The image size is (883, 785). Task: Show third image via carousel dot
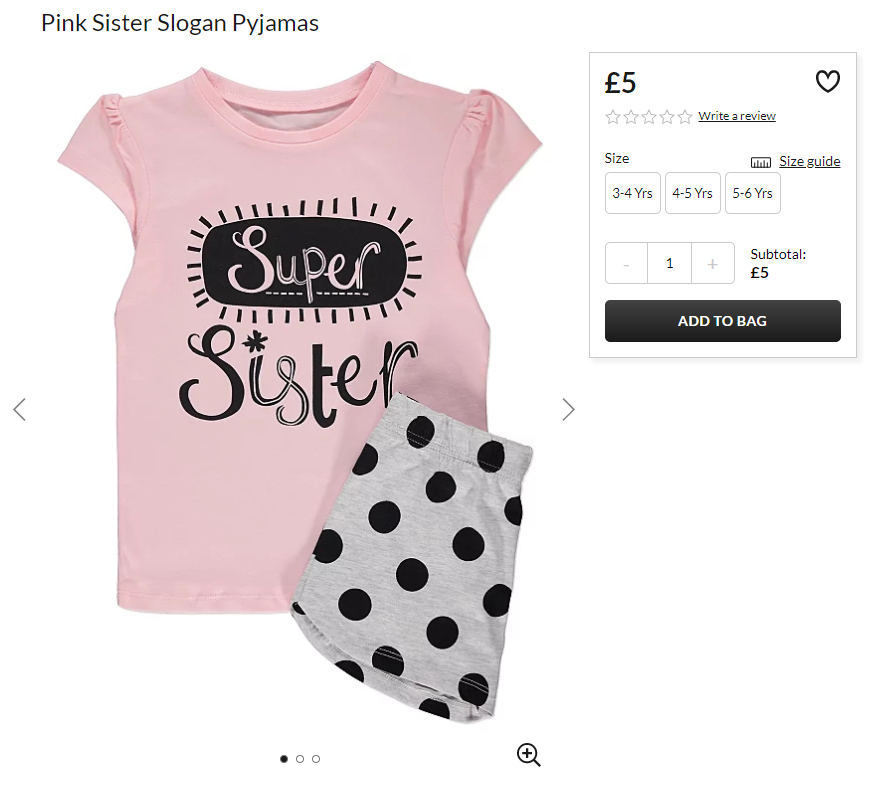tap(316, 759)
